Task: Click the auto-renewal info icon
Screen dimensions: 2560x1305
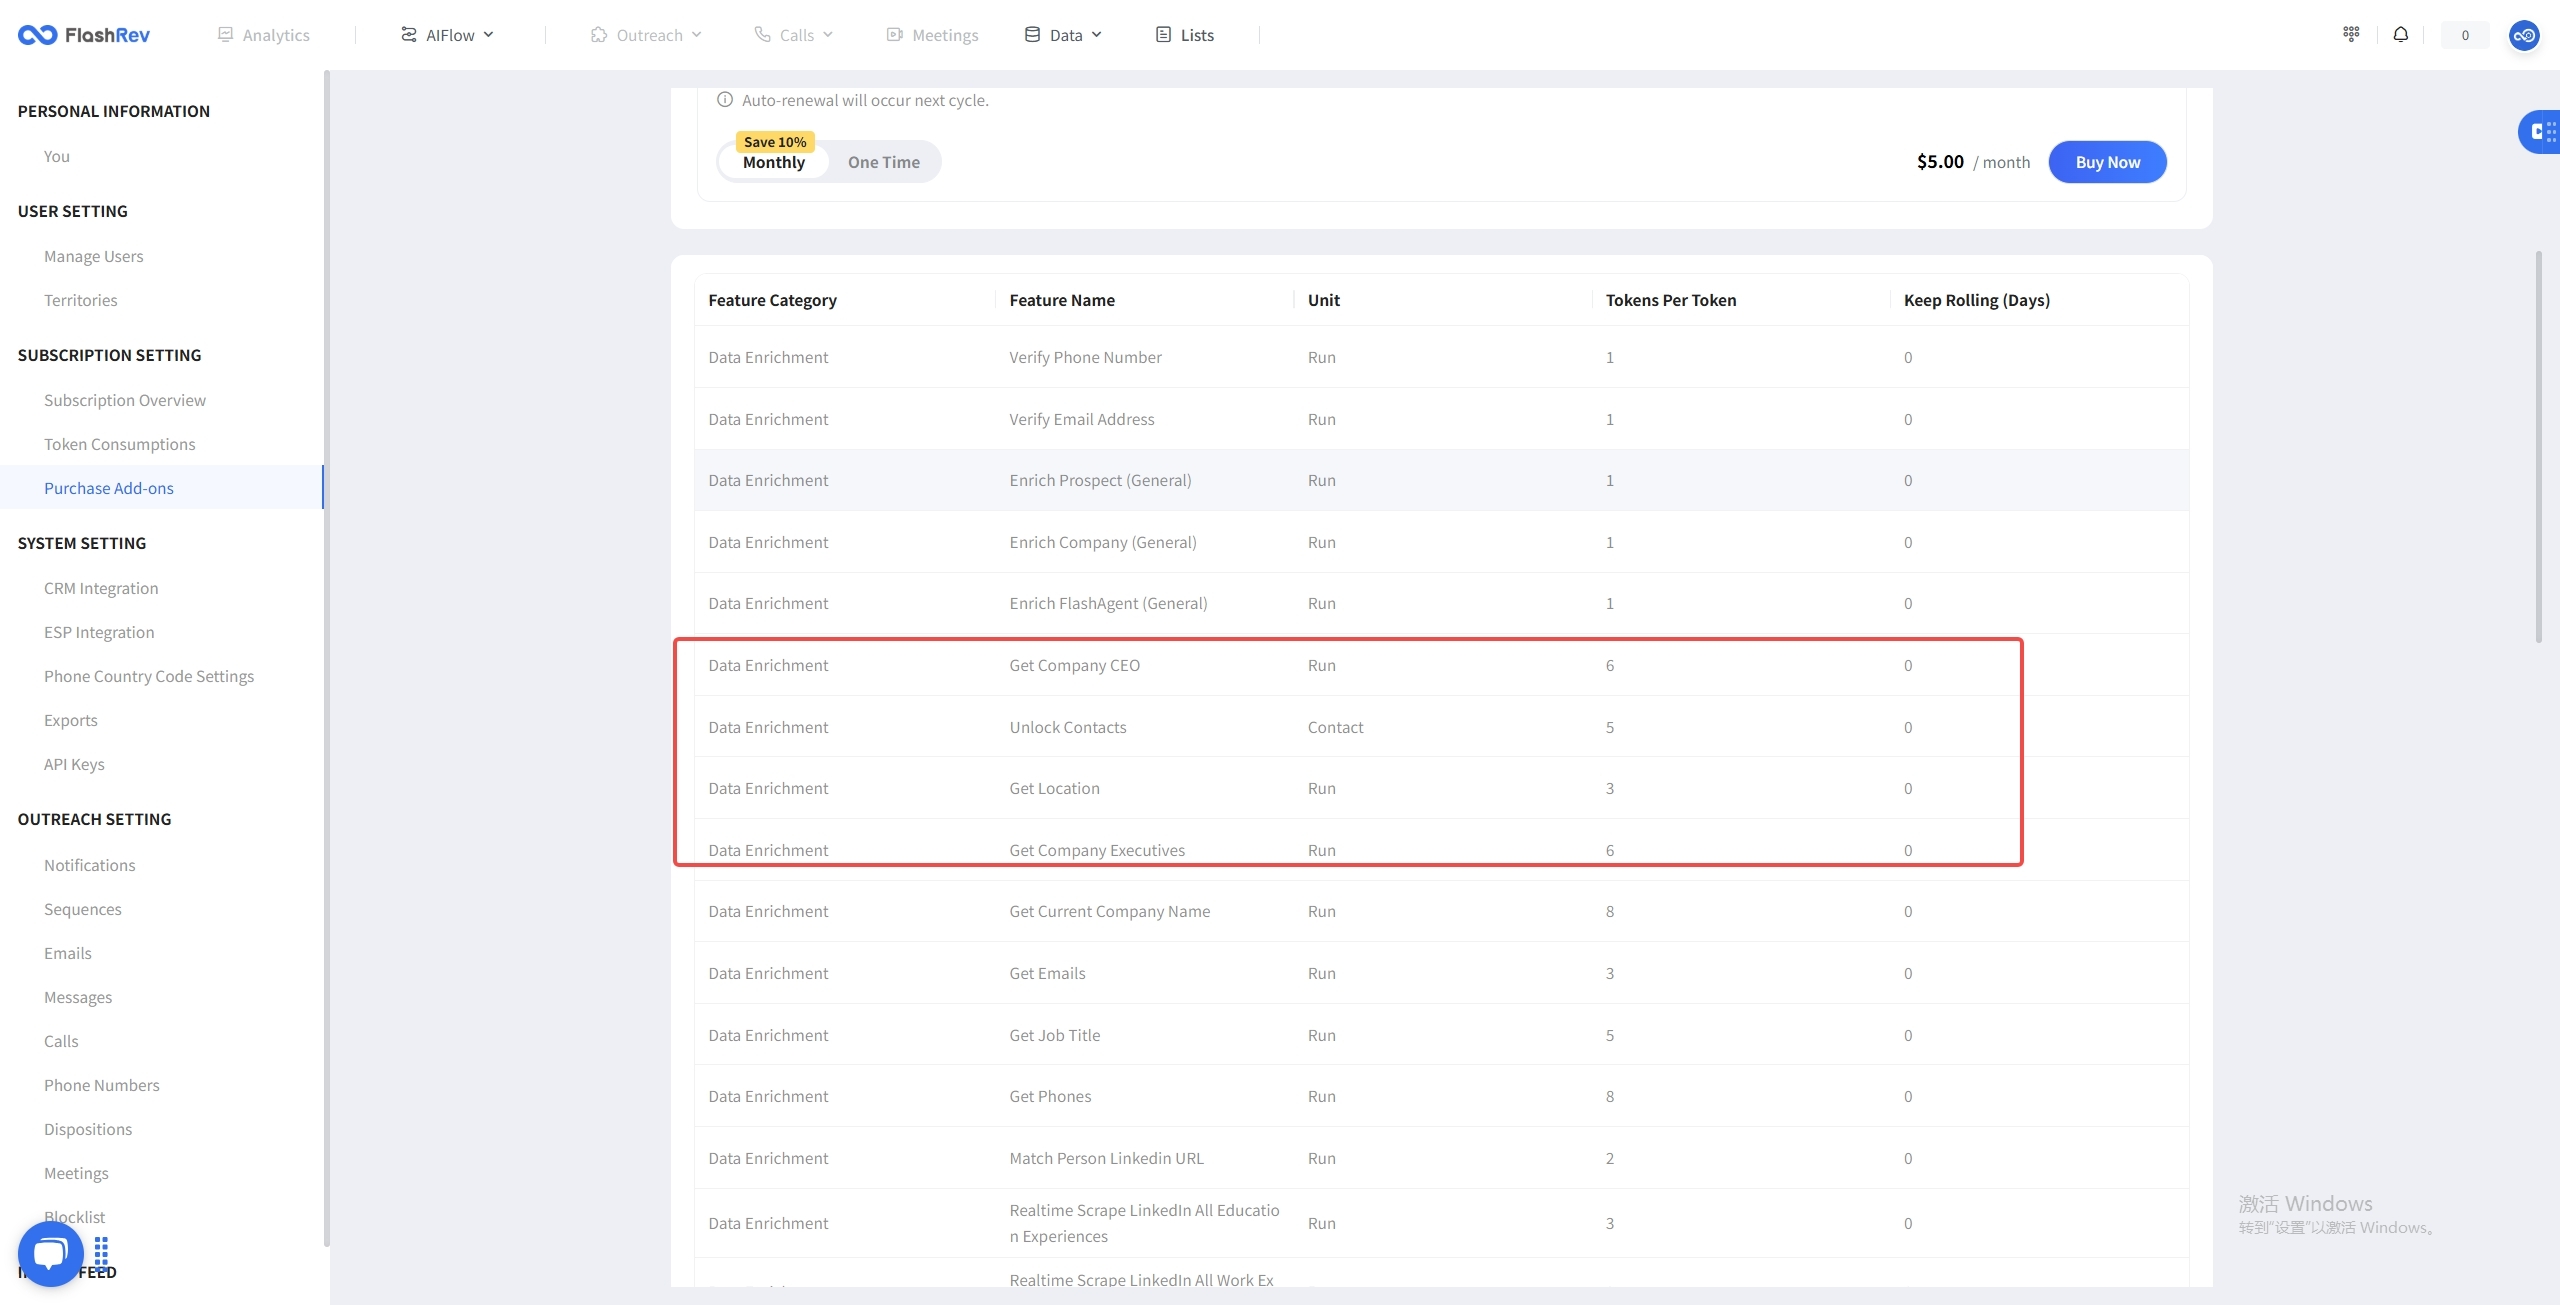Action: click(x=725, y=100)
